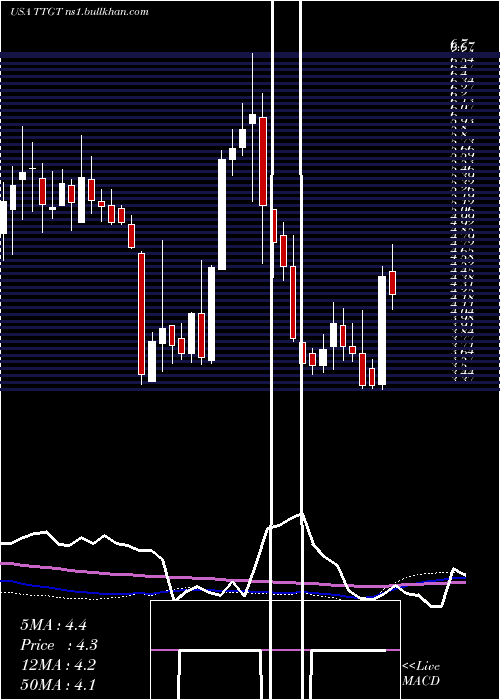The image size is (500, 700).
Task: Click the top price axis value 6.57
Action: [x=462, y=46]
